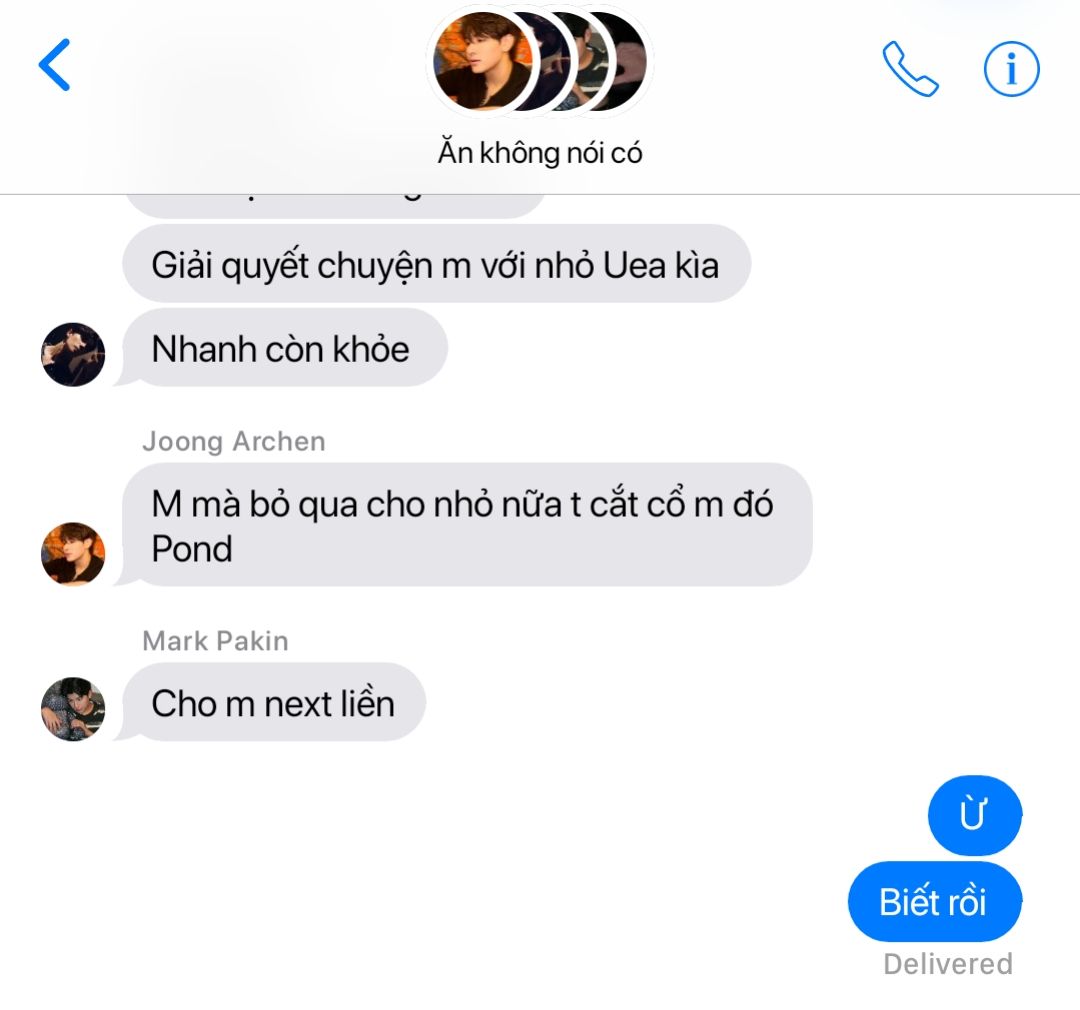Image resolution: width=1080 pixels, height=1010 pixels.
Task: Tap the partially hidden top message bubble
Action: click(334, 206)
